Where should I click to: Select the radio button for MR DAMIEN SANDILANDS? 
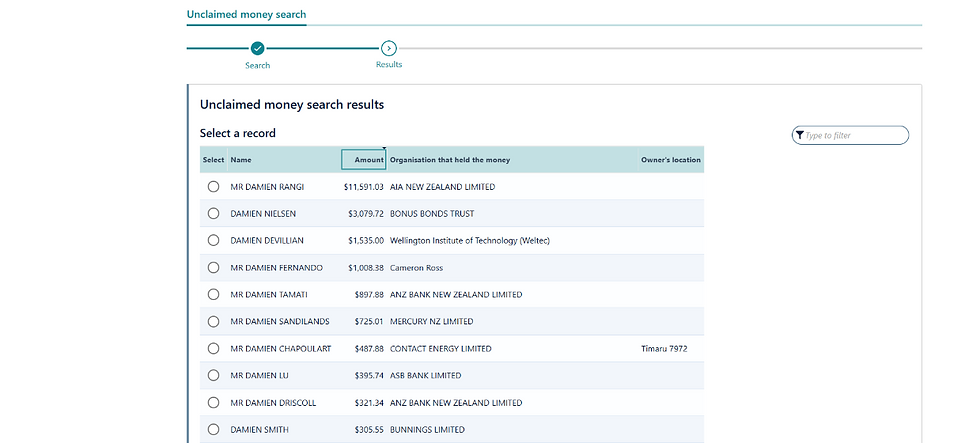[x=213, y=321]
